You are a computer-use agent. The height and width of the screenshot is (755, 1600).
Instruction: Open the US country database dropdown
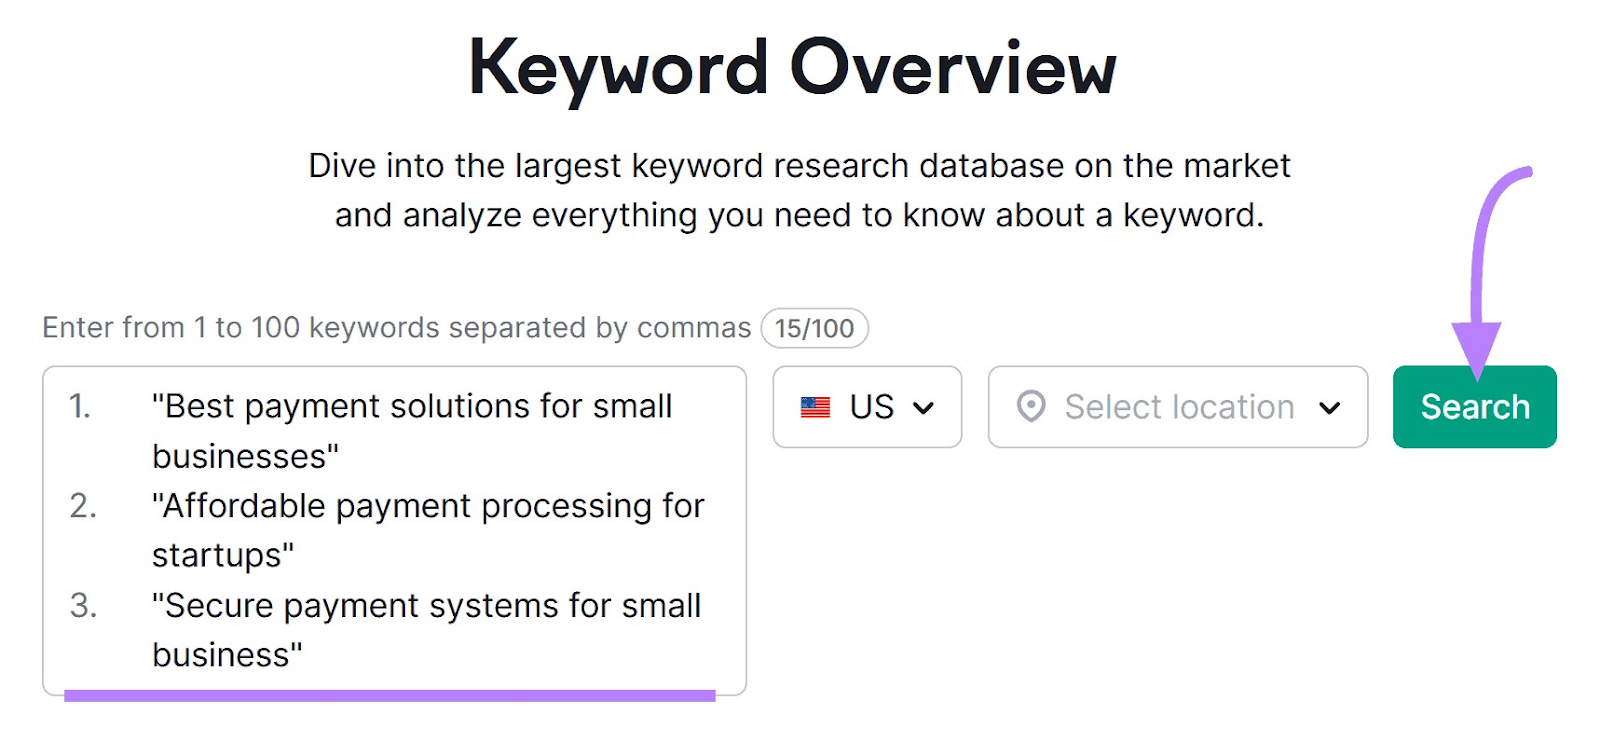coord(867,407)
